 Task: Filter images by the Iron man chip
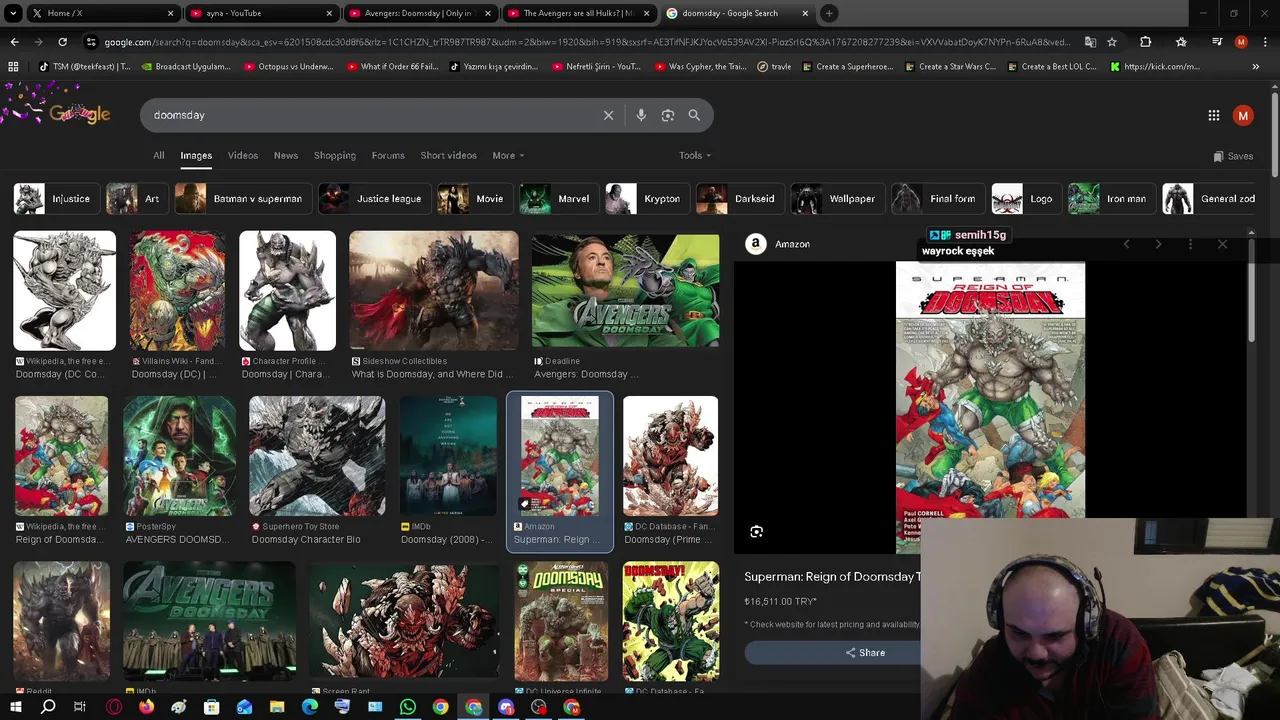tap(1112, 199)
